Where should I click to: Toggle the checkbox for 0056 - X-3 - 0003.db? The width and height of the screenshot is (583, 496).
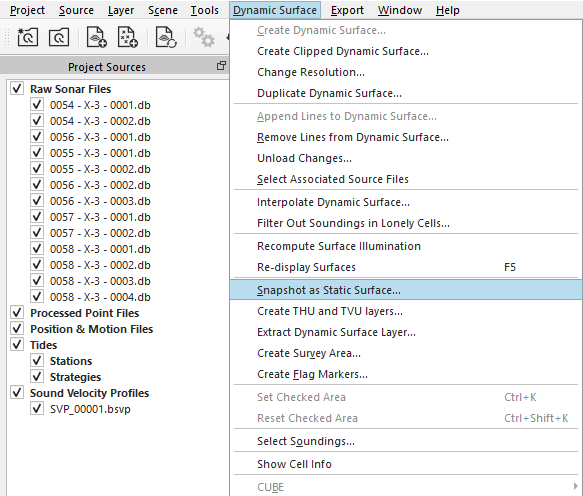pos(37,201)
